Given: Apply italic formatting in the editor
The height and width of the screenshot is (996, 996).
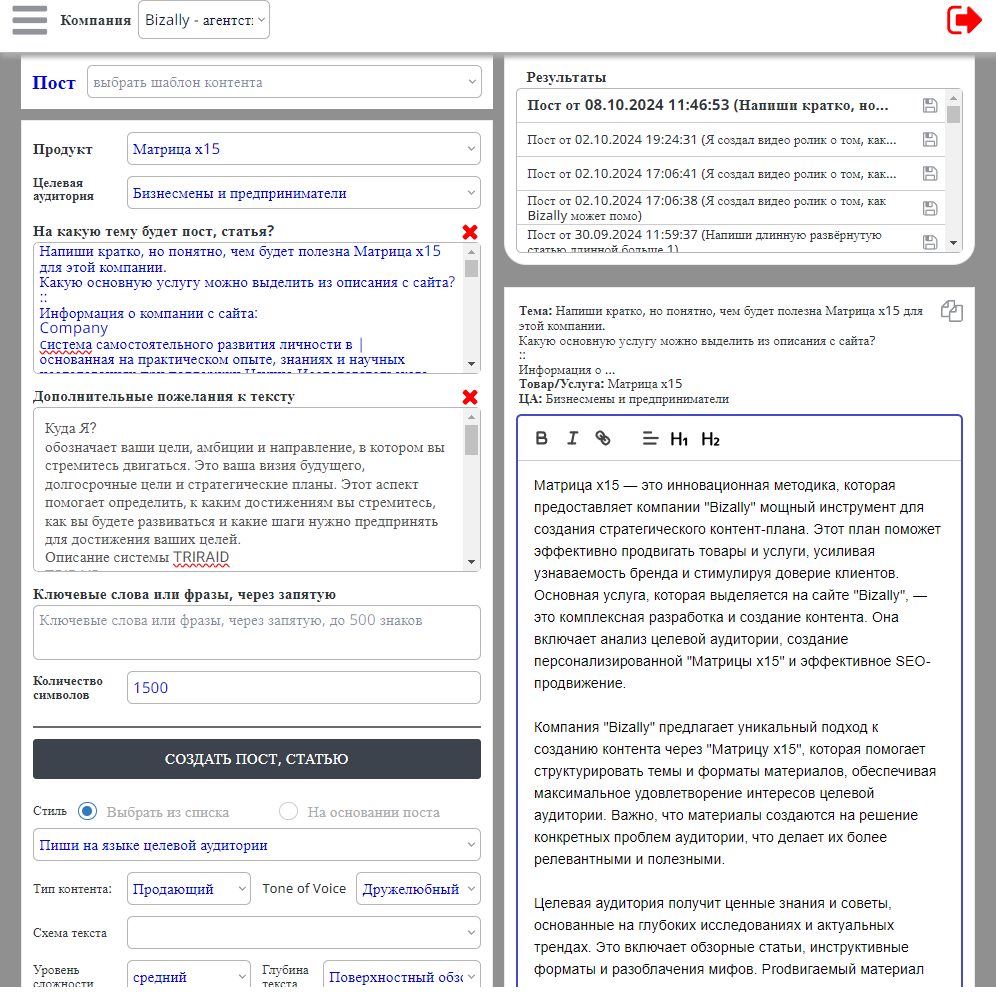Looking at the screenshot, I should tap(572, 438).
